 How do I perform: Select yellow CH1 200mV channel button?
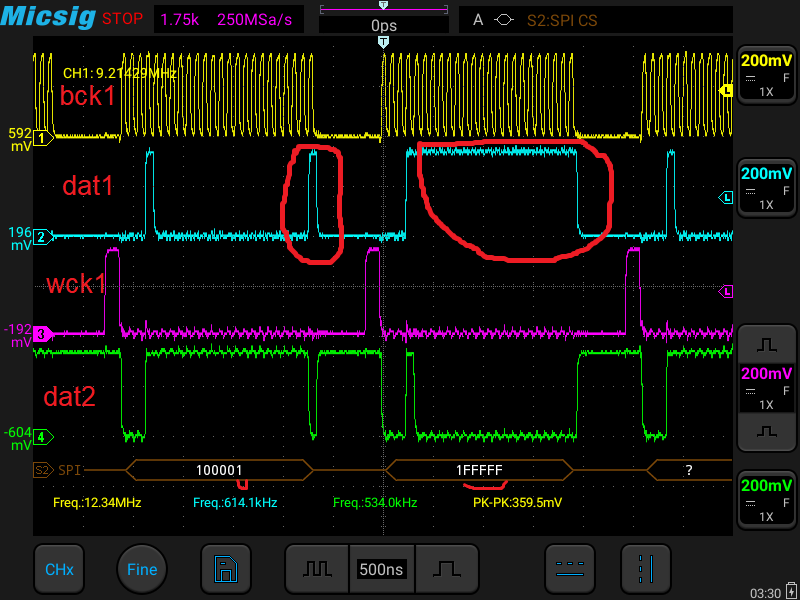click(x=767, y=74)
